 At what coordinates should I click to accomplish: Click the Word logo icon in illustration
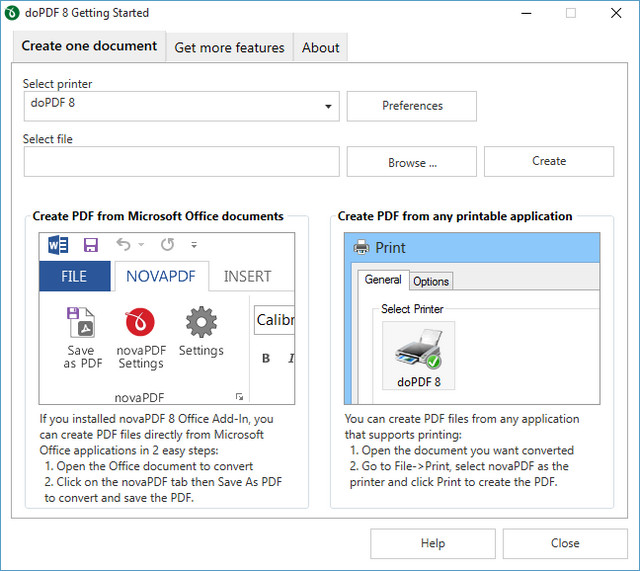(x=58, y=245)
